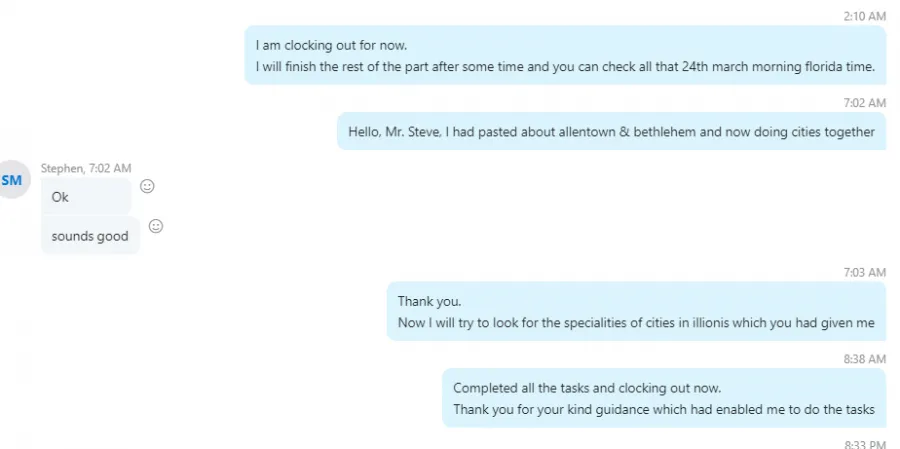Click the message about specialities of cities in illionis

(636, 311)
